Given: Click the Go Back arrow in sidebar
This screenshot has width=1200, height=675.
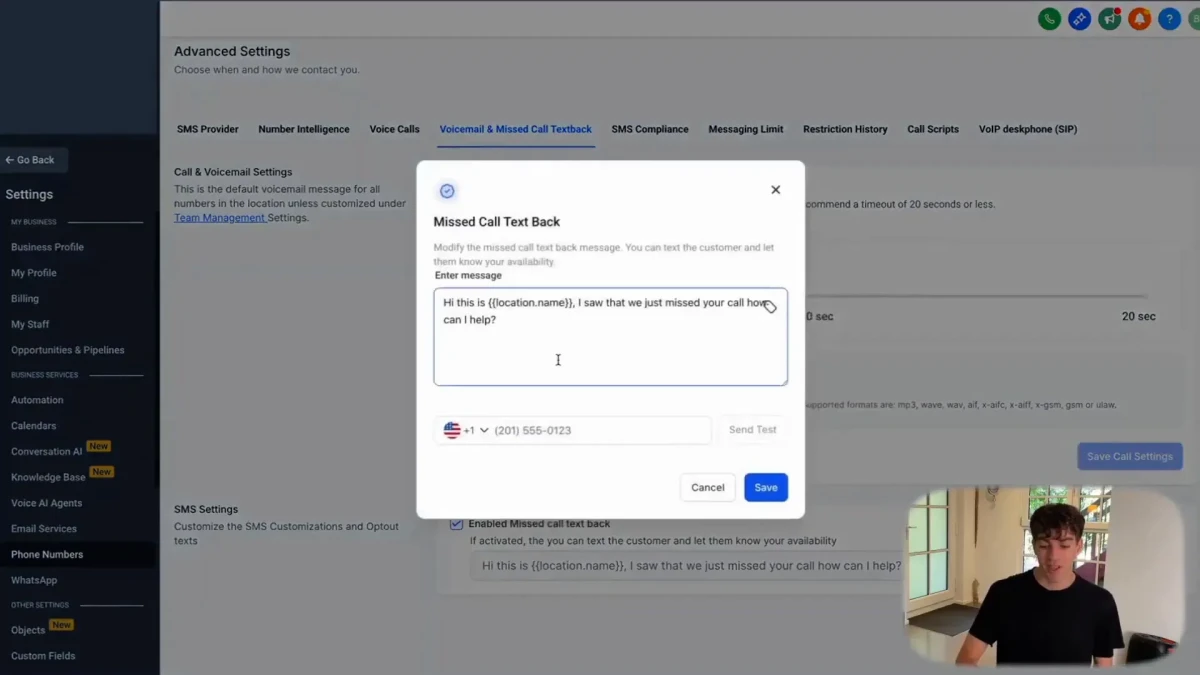Looking at the screenshot, I should 31,160.
